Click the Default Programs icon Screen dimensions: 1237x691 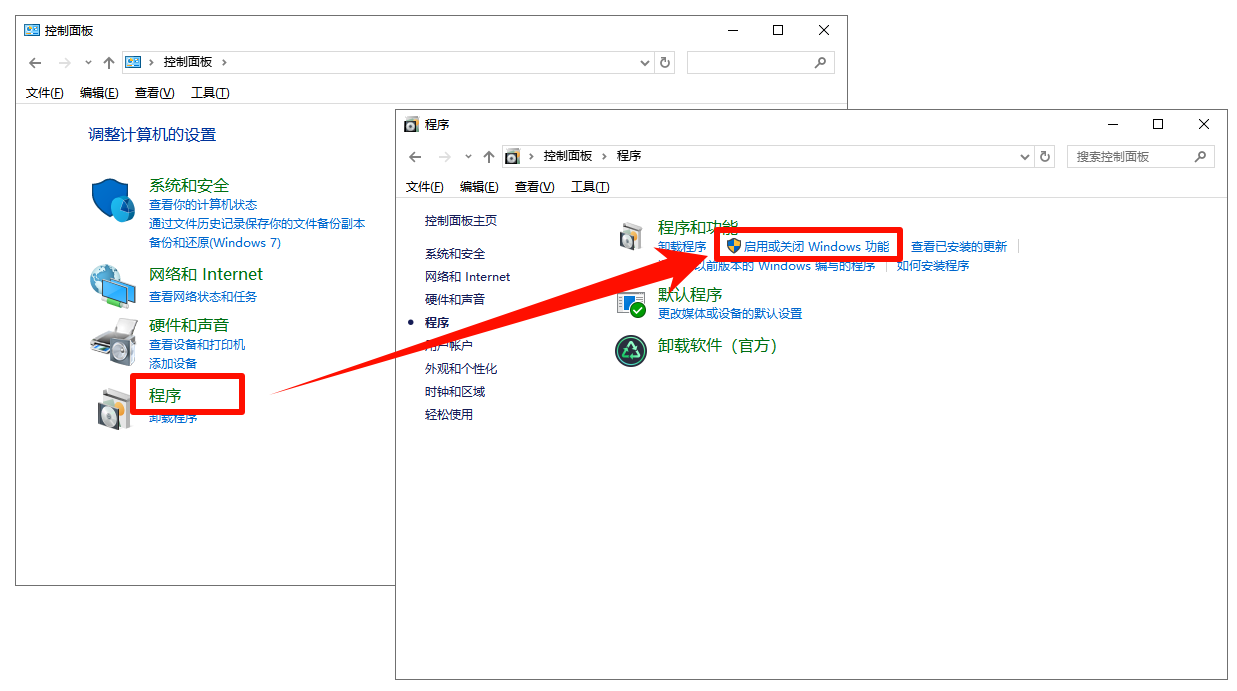click(631, 303)
